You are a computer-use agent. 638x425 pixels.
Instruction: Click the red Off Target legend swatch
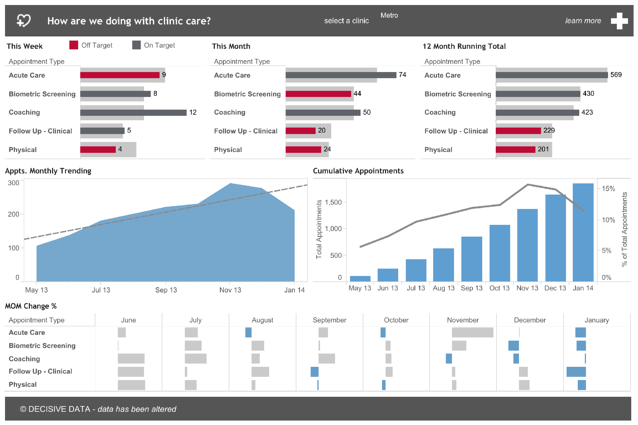click(x=73, y=45)
